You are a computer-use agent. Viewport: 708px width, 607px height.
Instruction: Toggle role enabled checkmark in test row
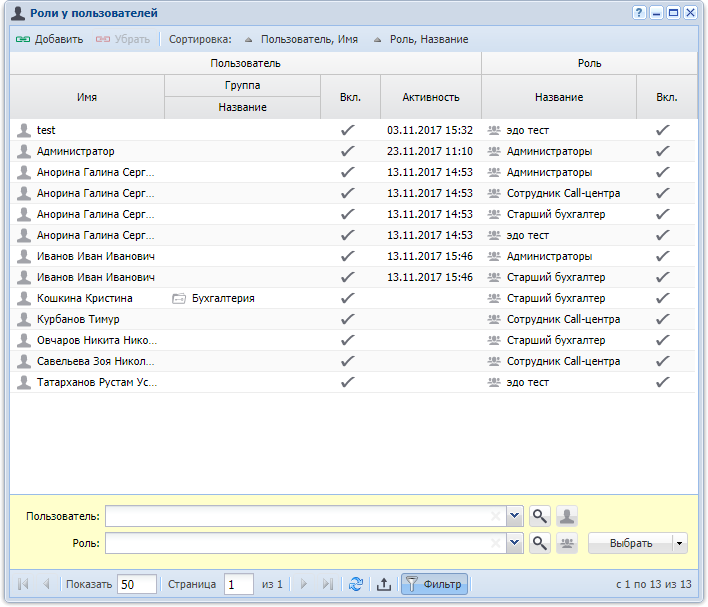point(663,130)
